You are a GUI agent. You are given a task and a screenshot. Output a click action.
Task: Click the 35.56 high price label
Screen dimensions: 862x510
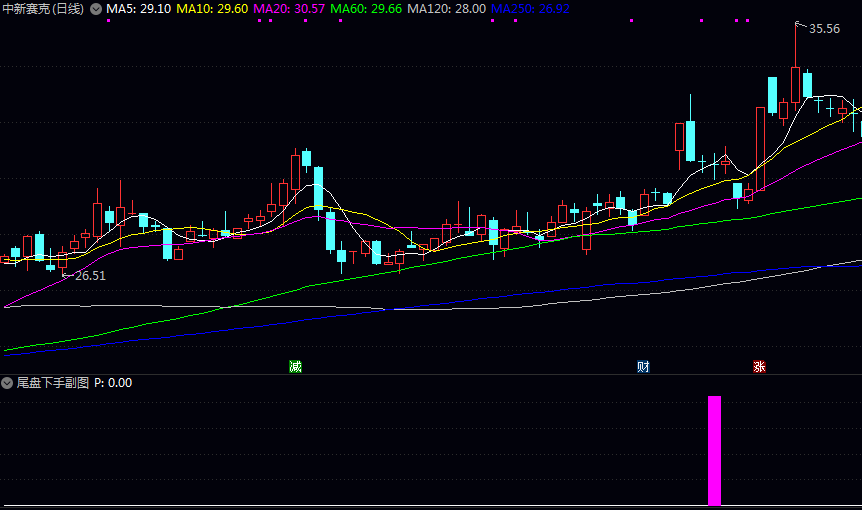point(824,29)
